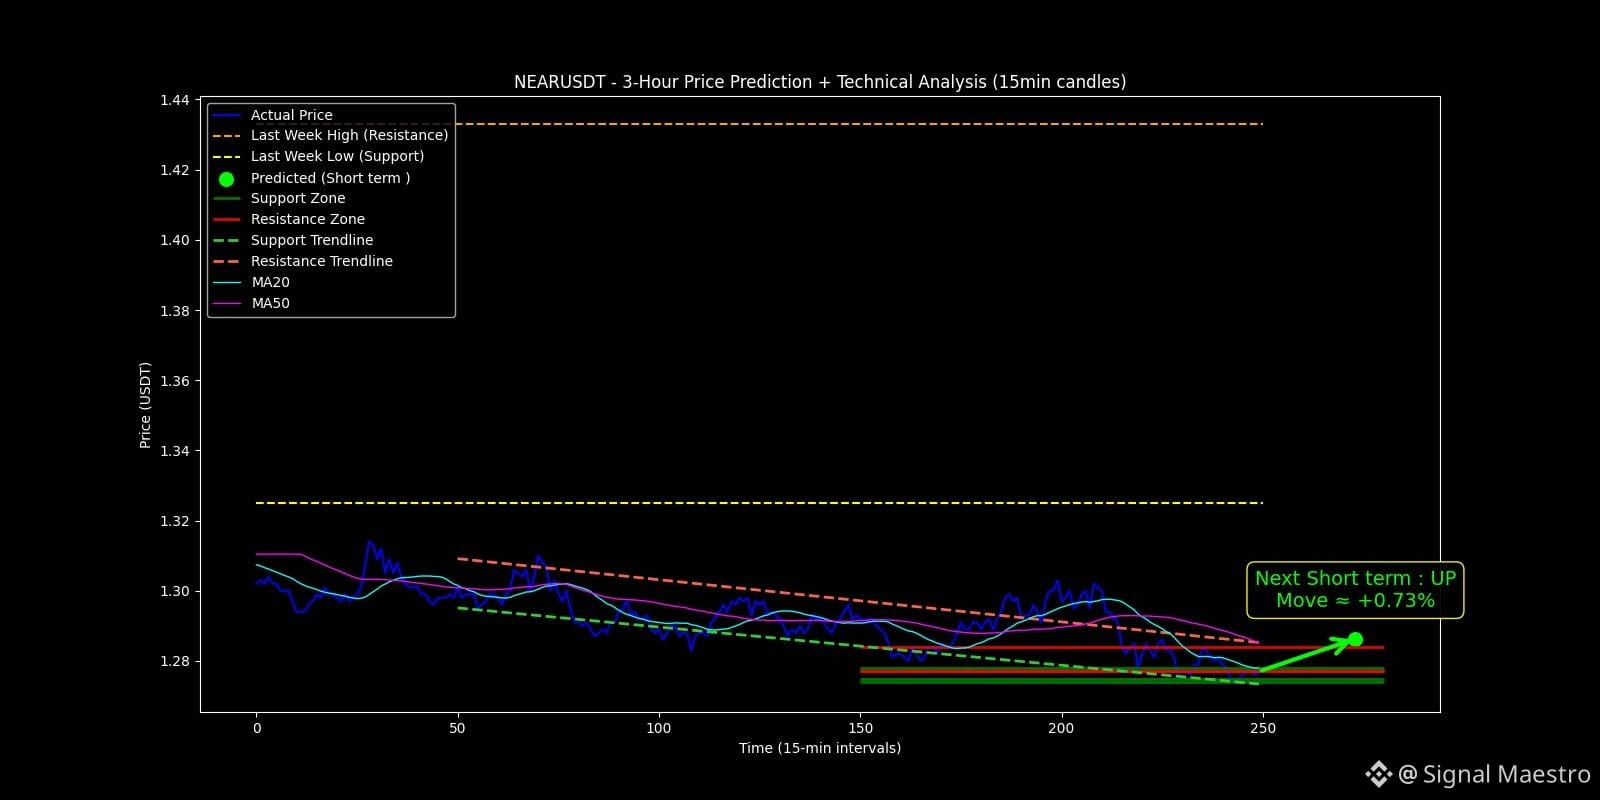1600x800 pixels.
Task: Select the Actual Price legend entry
Action: [x=272, y=115]
